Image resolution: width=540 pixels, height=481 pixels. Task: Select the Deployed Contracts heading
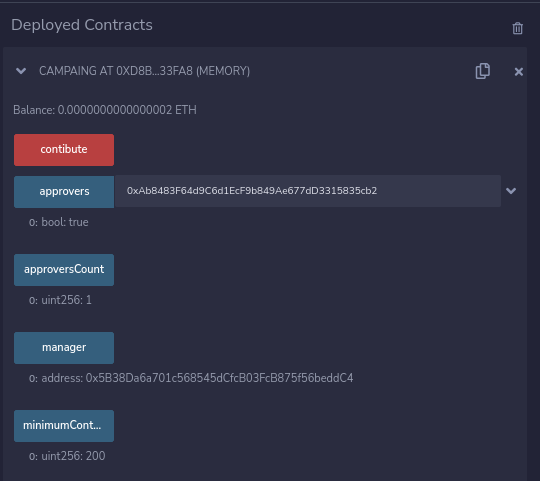[x=82, y=25]
